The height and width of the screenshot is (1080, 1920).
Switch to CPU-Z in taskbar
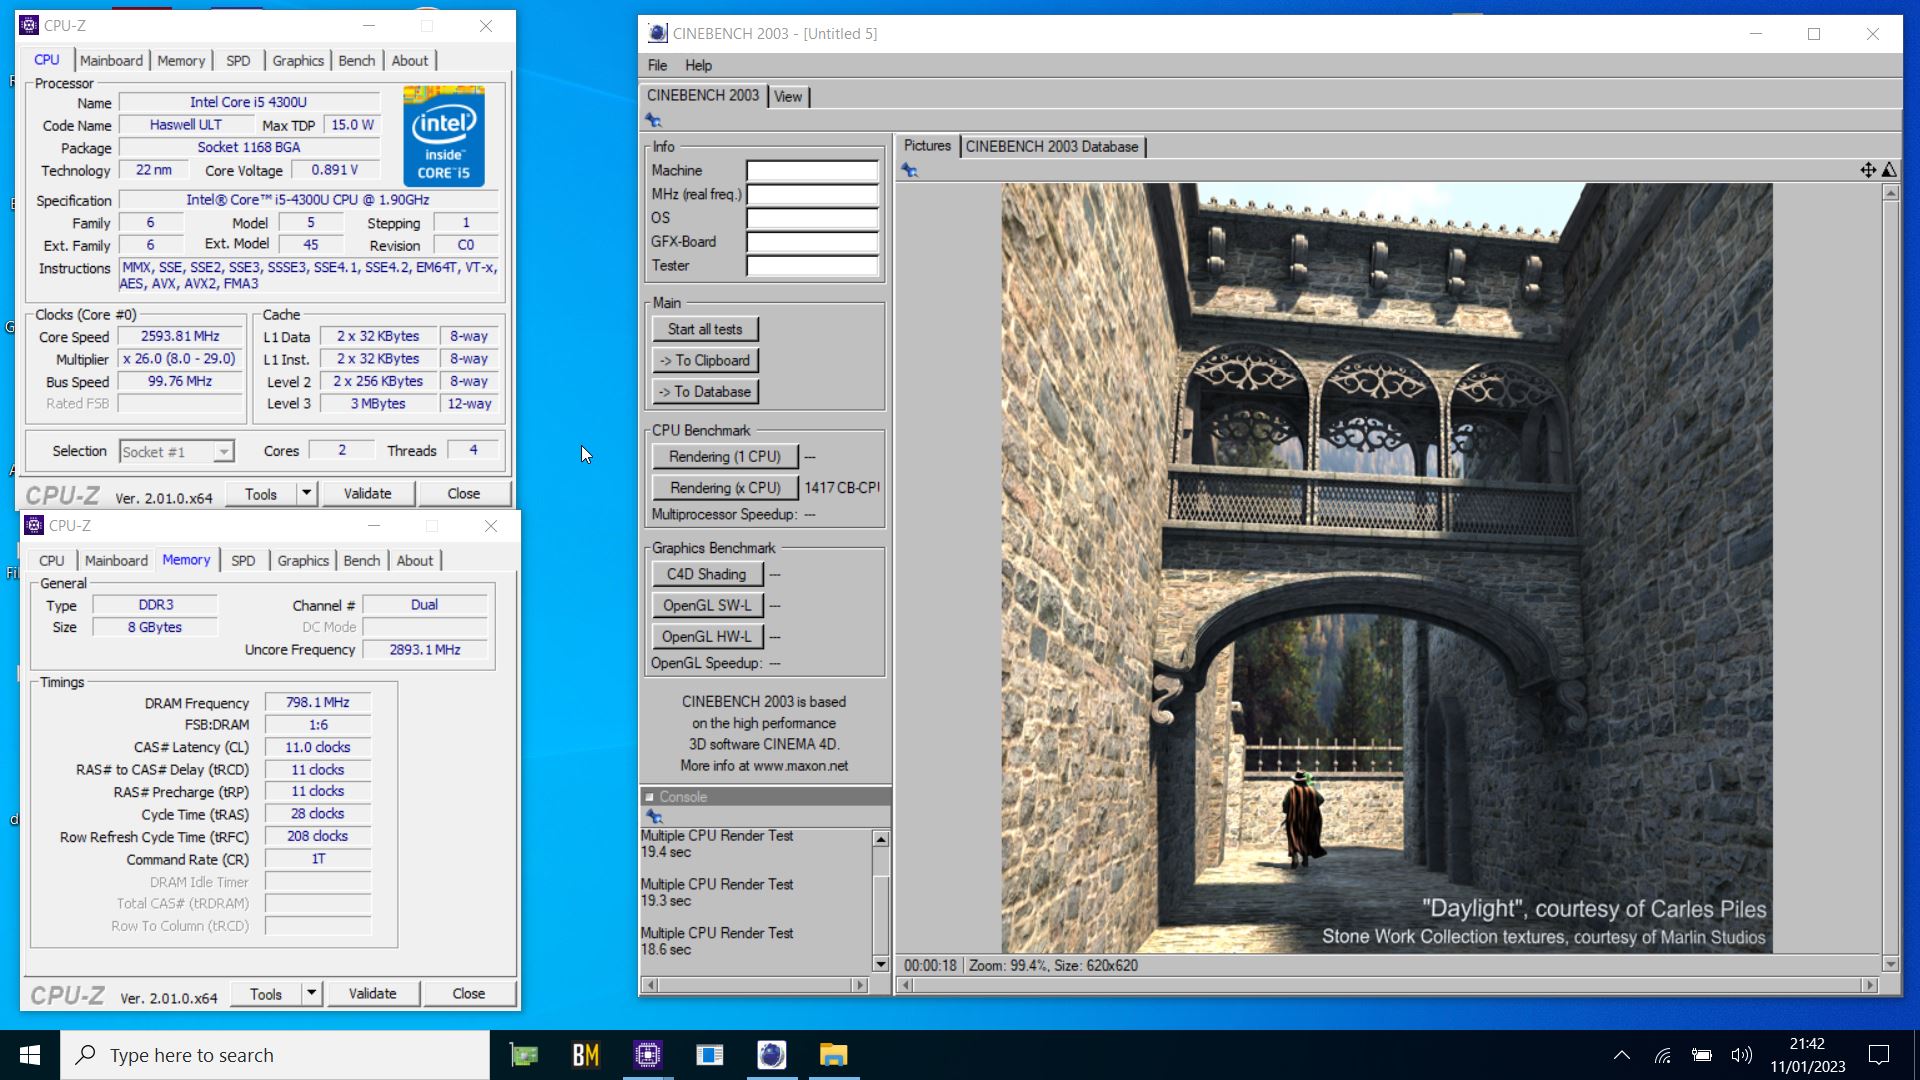pos(648,1055)
